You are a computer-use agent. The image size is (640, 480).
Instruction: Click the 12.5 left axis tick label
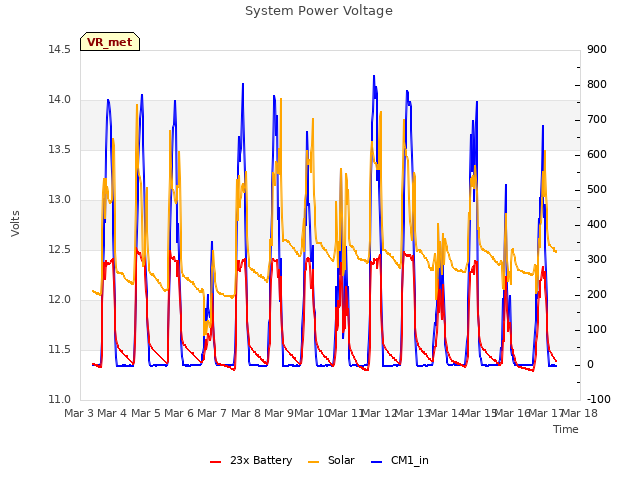point(59,249)
